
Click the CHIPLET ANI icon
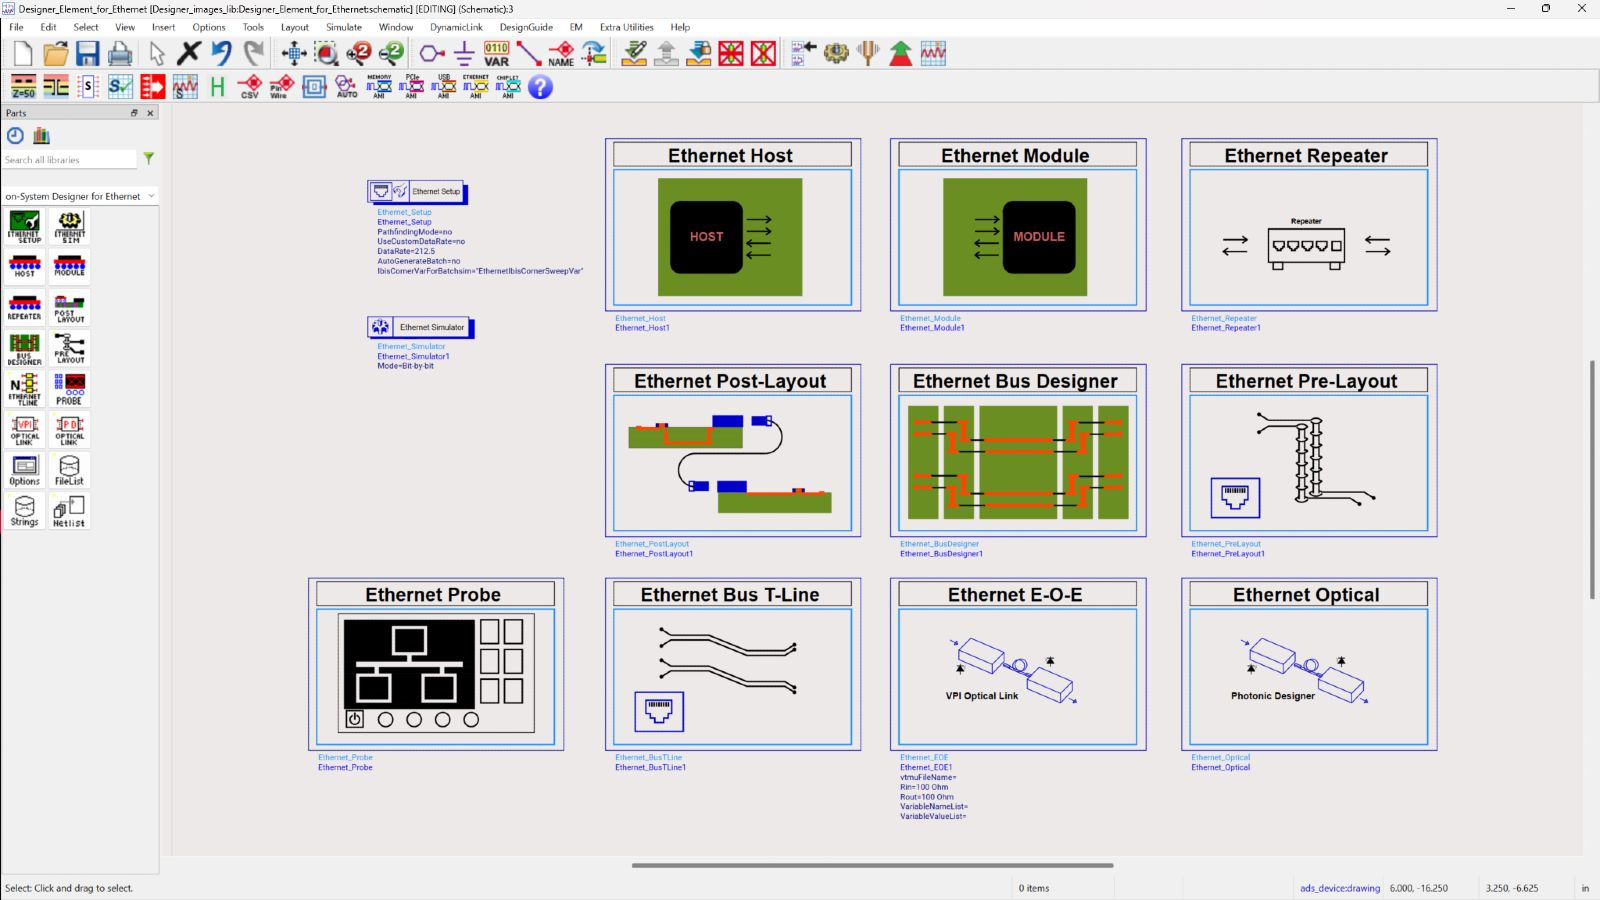[508, 87]
